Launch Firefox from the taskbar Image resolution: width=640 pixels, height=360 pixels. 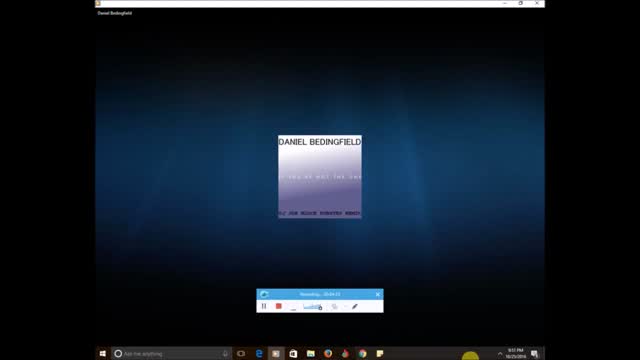point(328,353)
